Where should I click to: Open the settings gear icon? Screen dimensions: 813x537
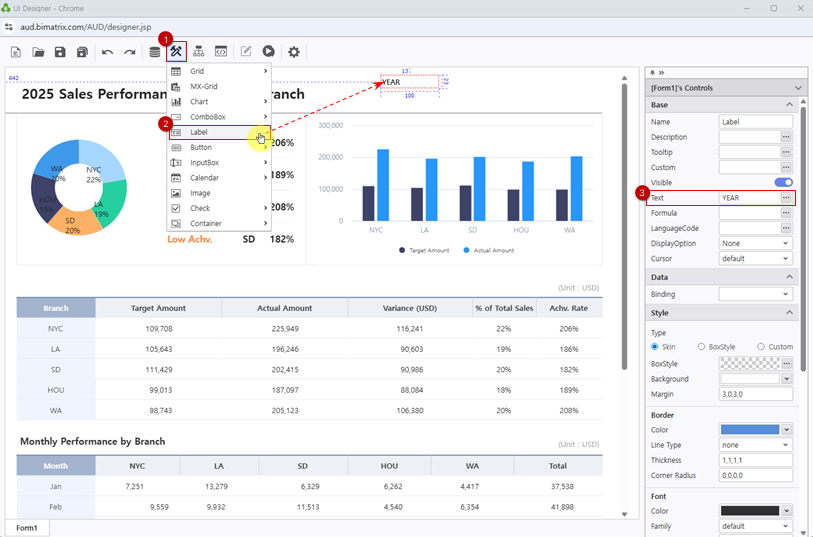[294, 52]
